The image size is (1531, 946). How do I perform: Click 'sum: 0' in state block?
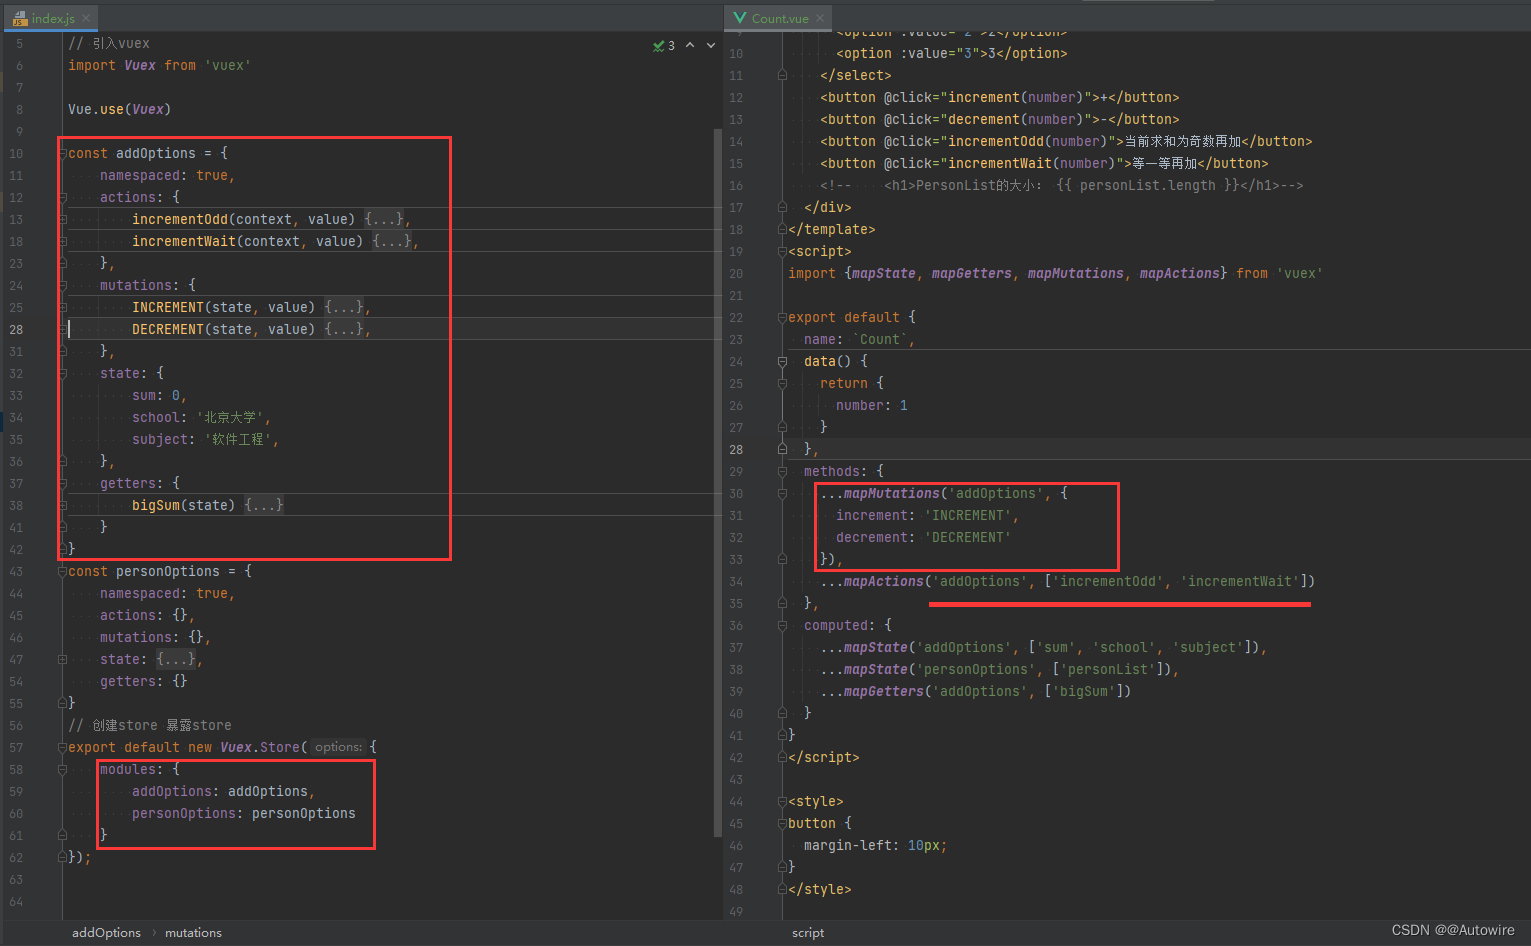[159, 395]
